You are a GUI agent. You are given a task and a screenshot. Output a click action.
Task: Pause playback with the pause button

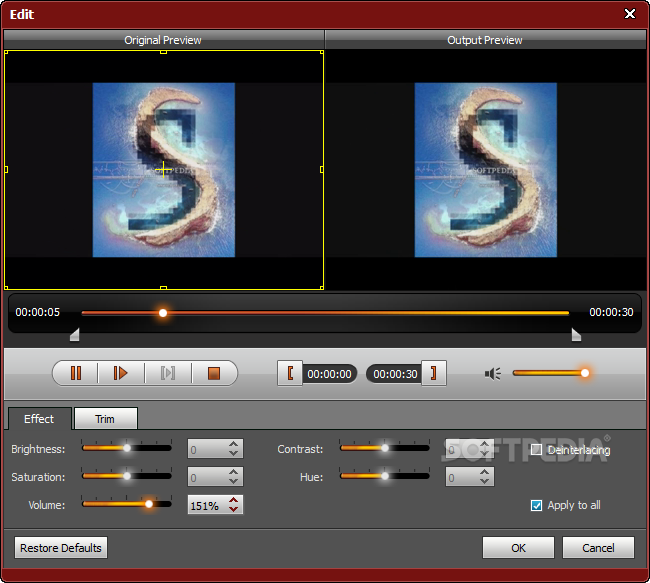coord(76,373)
